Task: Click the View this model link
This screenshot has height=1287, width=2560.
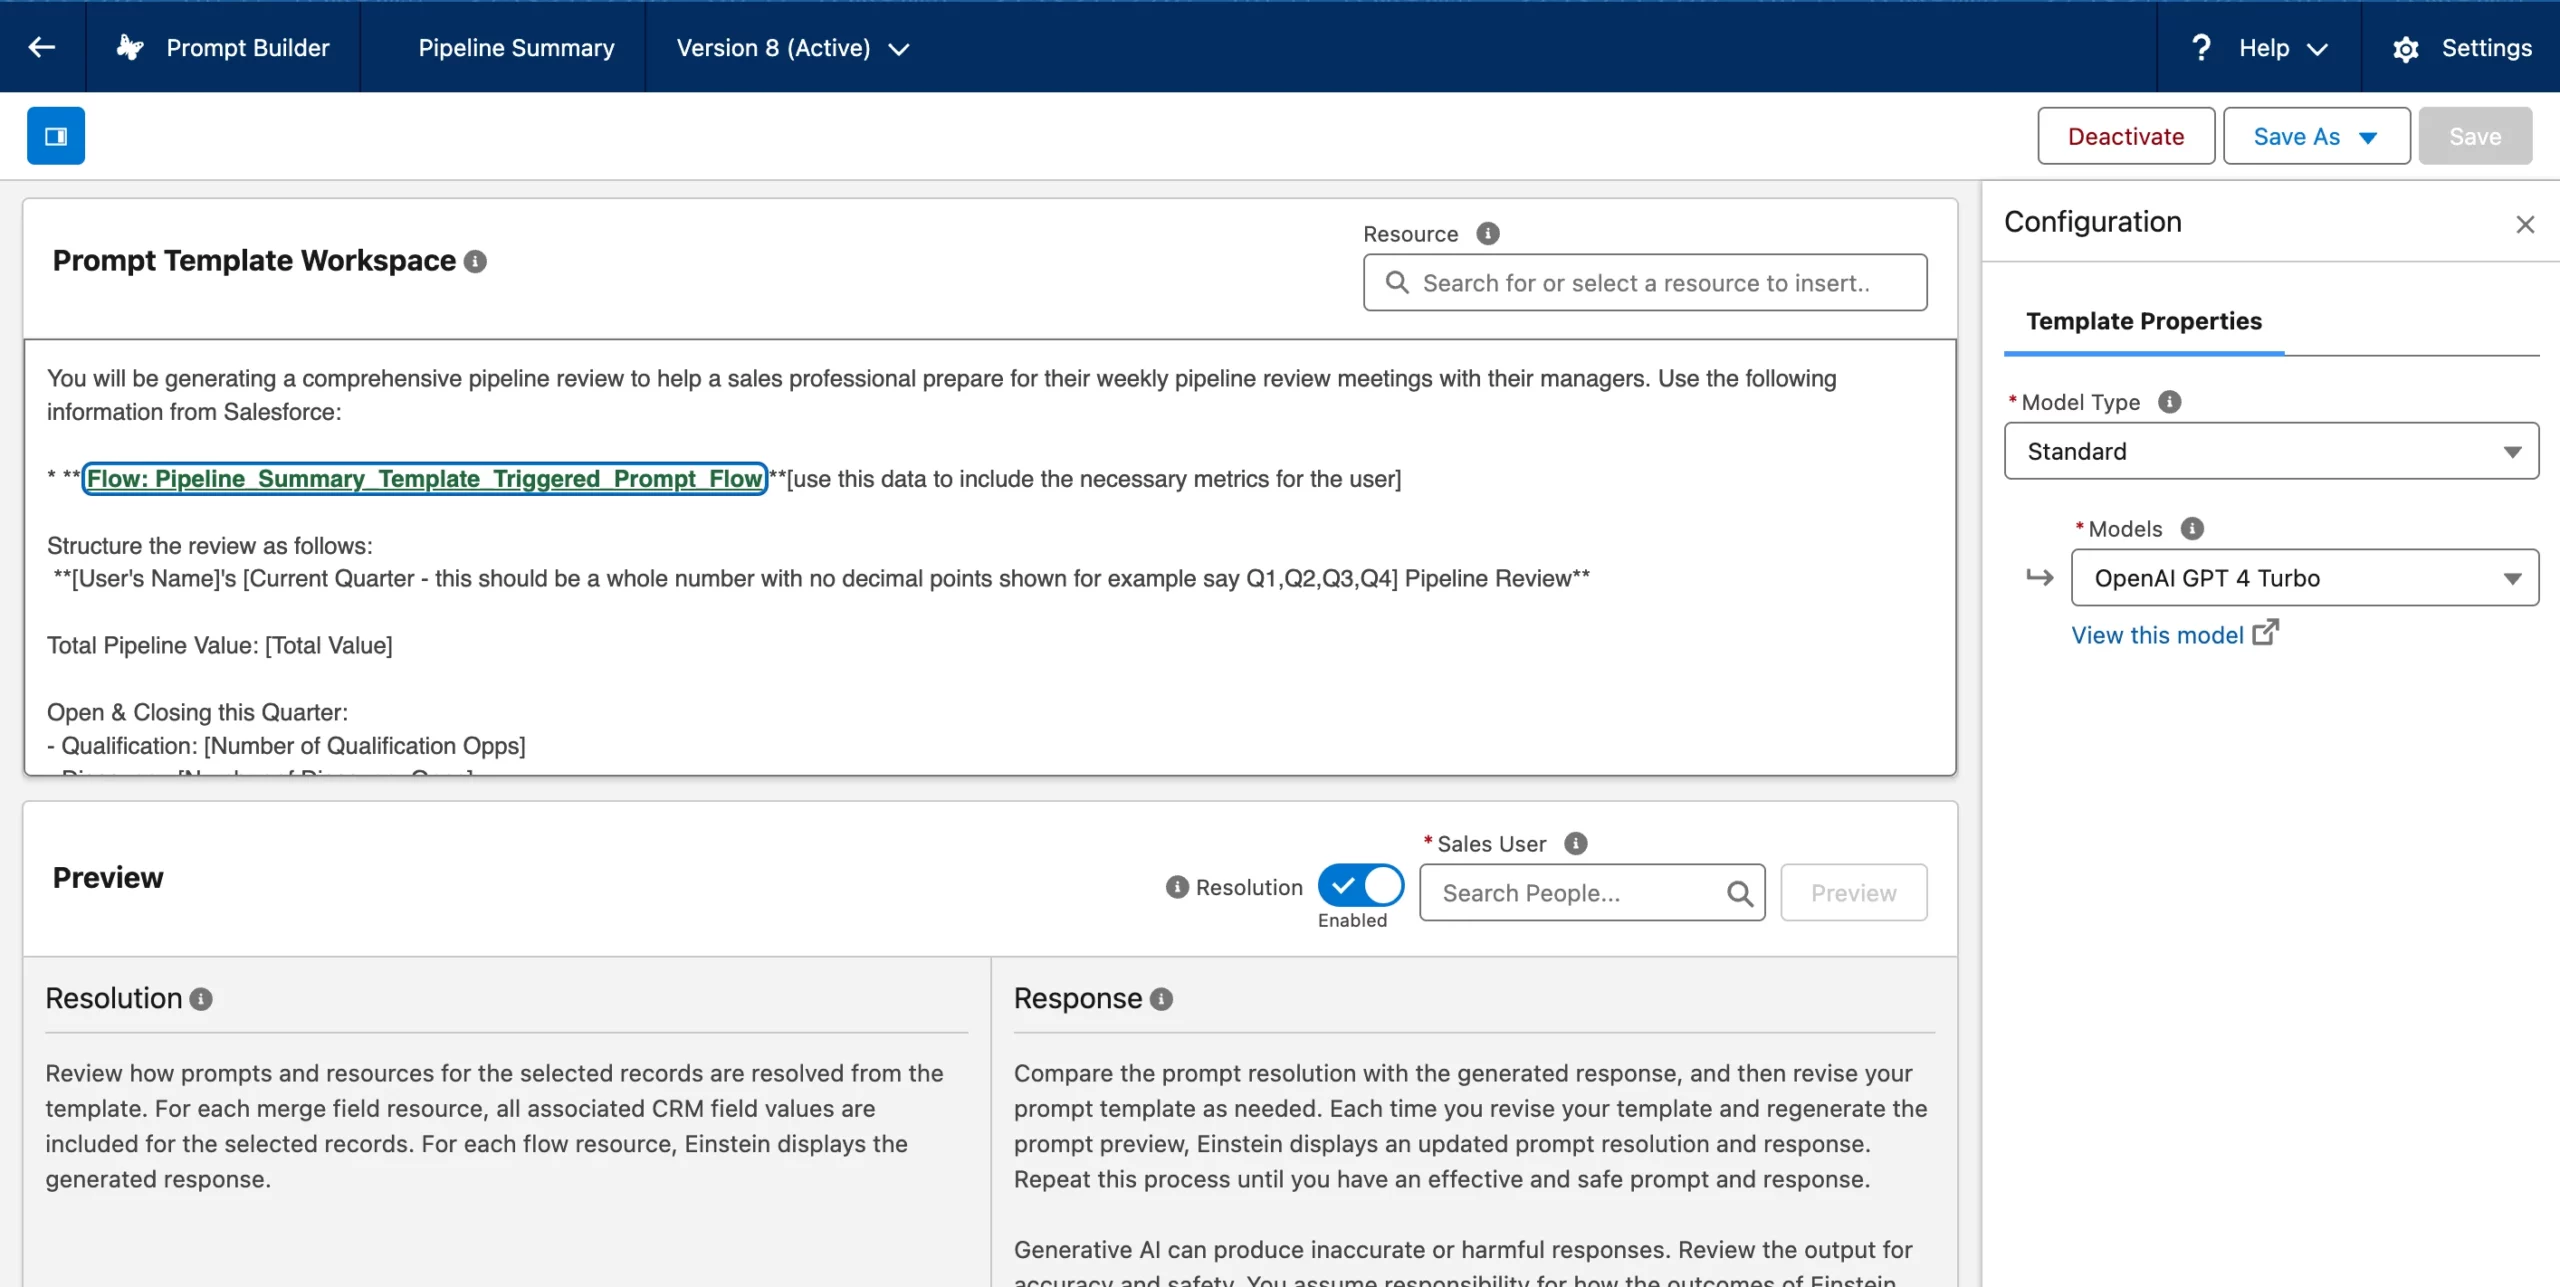Action: coord(2158,634)
